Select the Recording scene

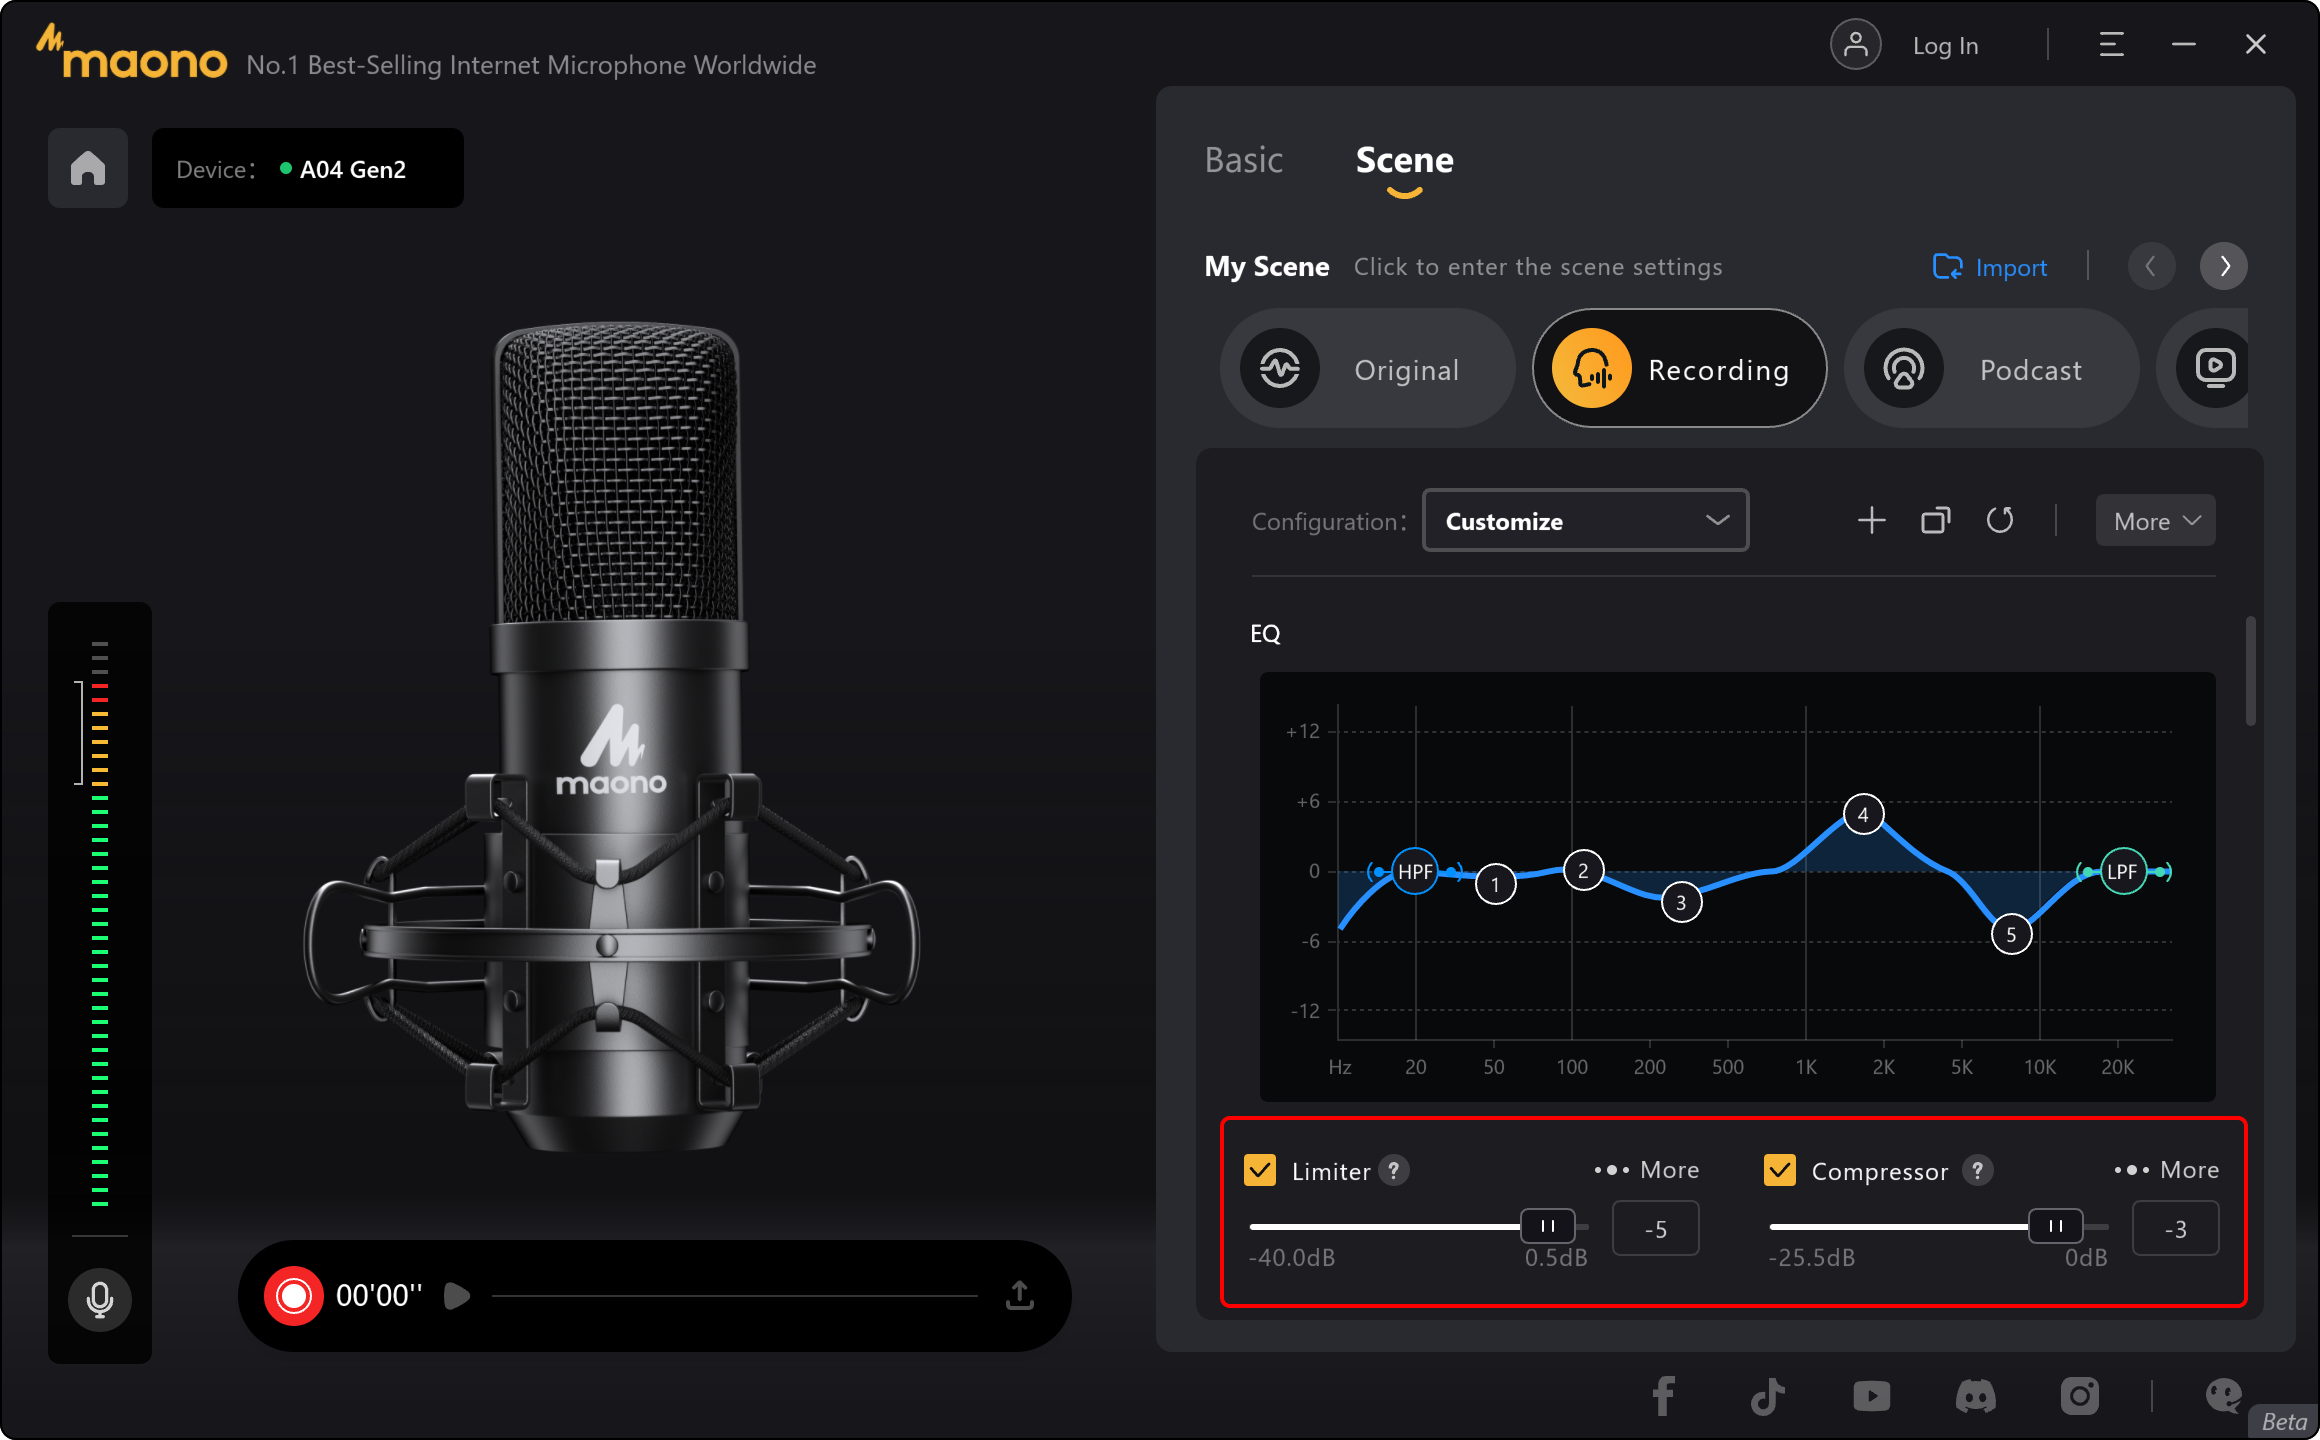[x=1679, y=368]
